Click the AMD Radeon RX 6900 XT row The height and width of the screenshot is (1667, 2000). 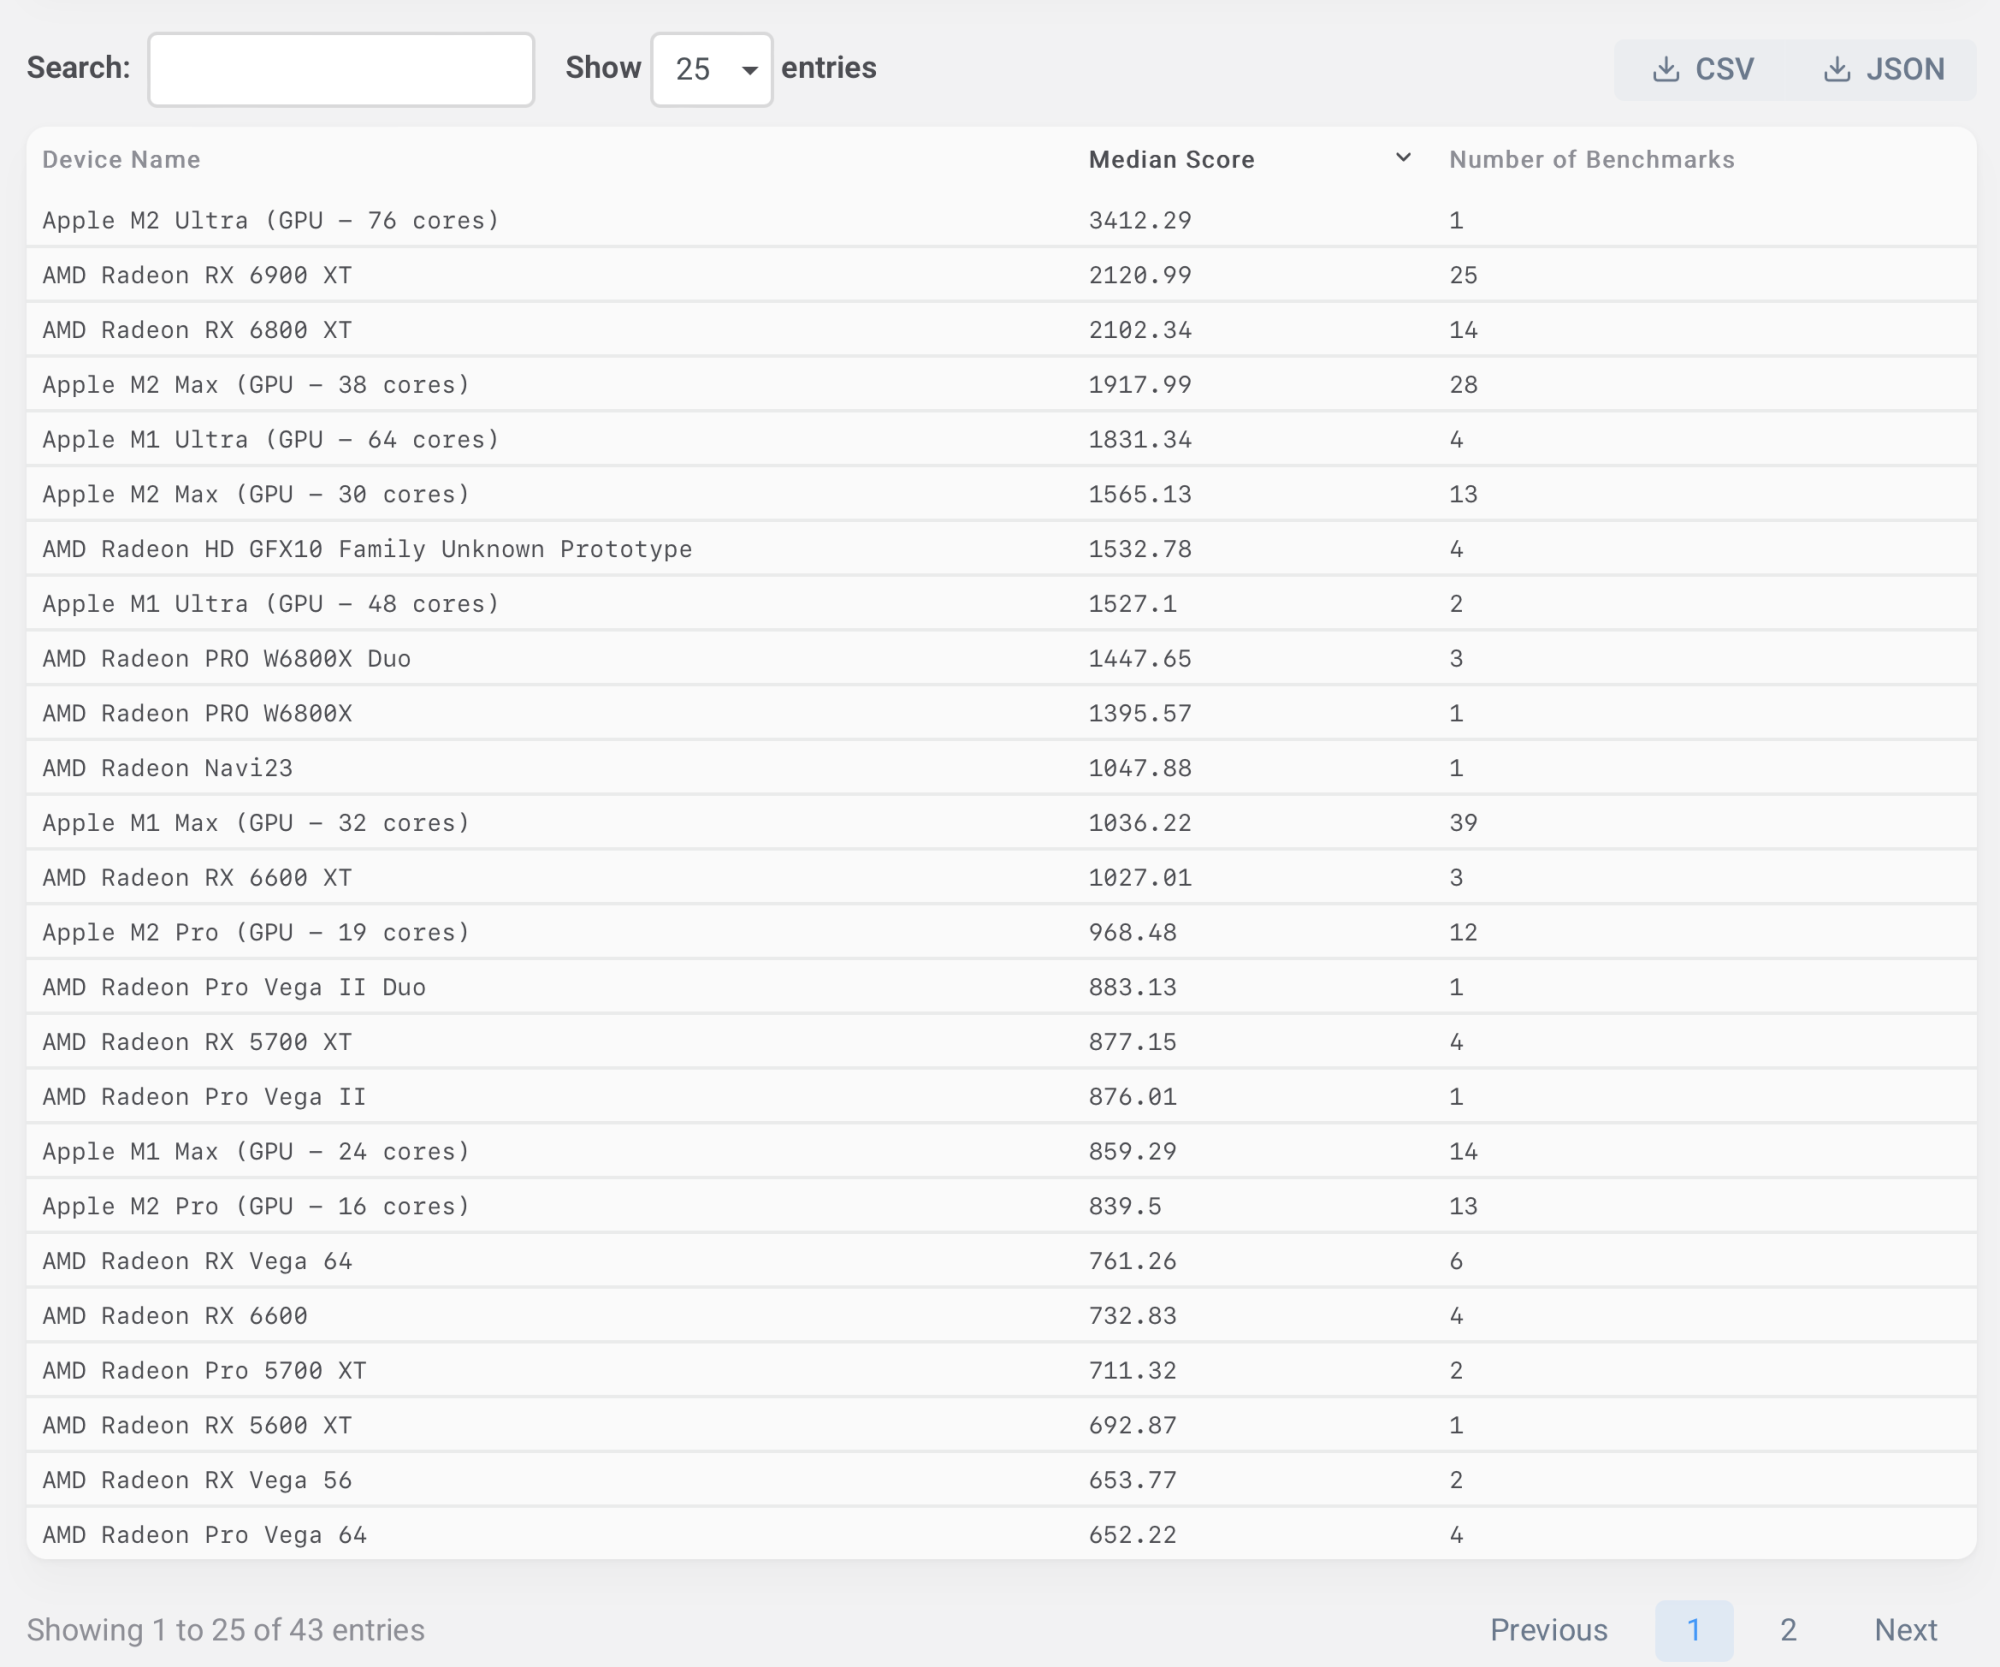[x=197, y=275]
